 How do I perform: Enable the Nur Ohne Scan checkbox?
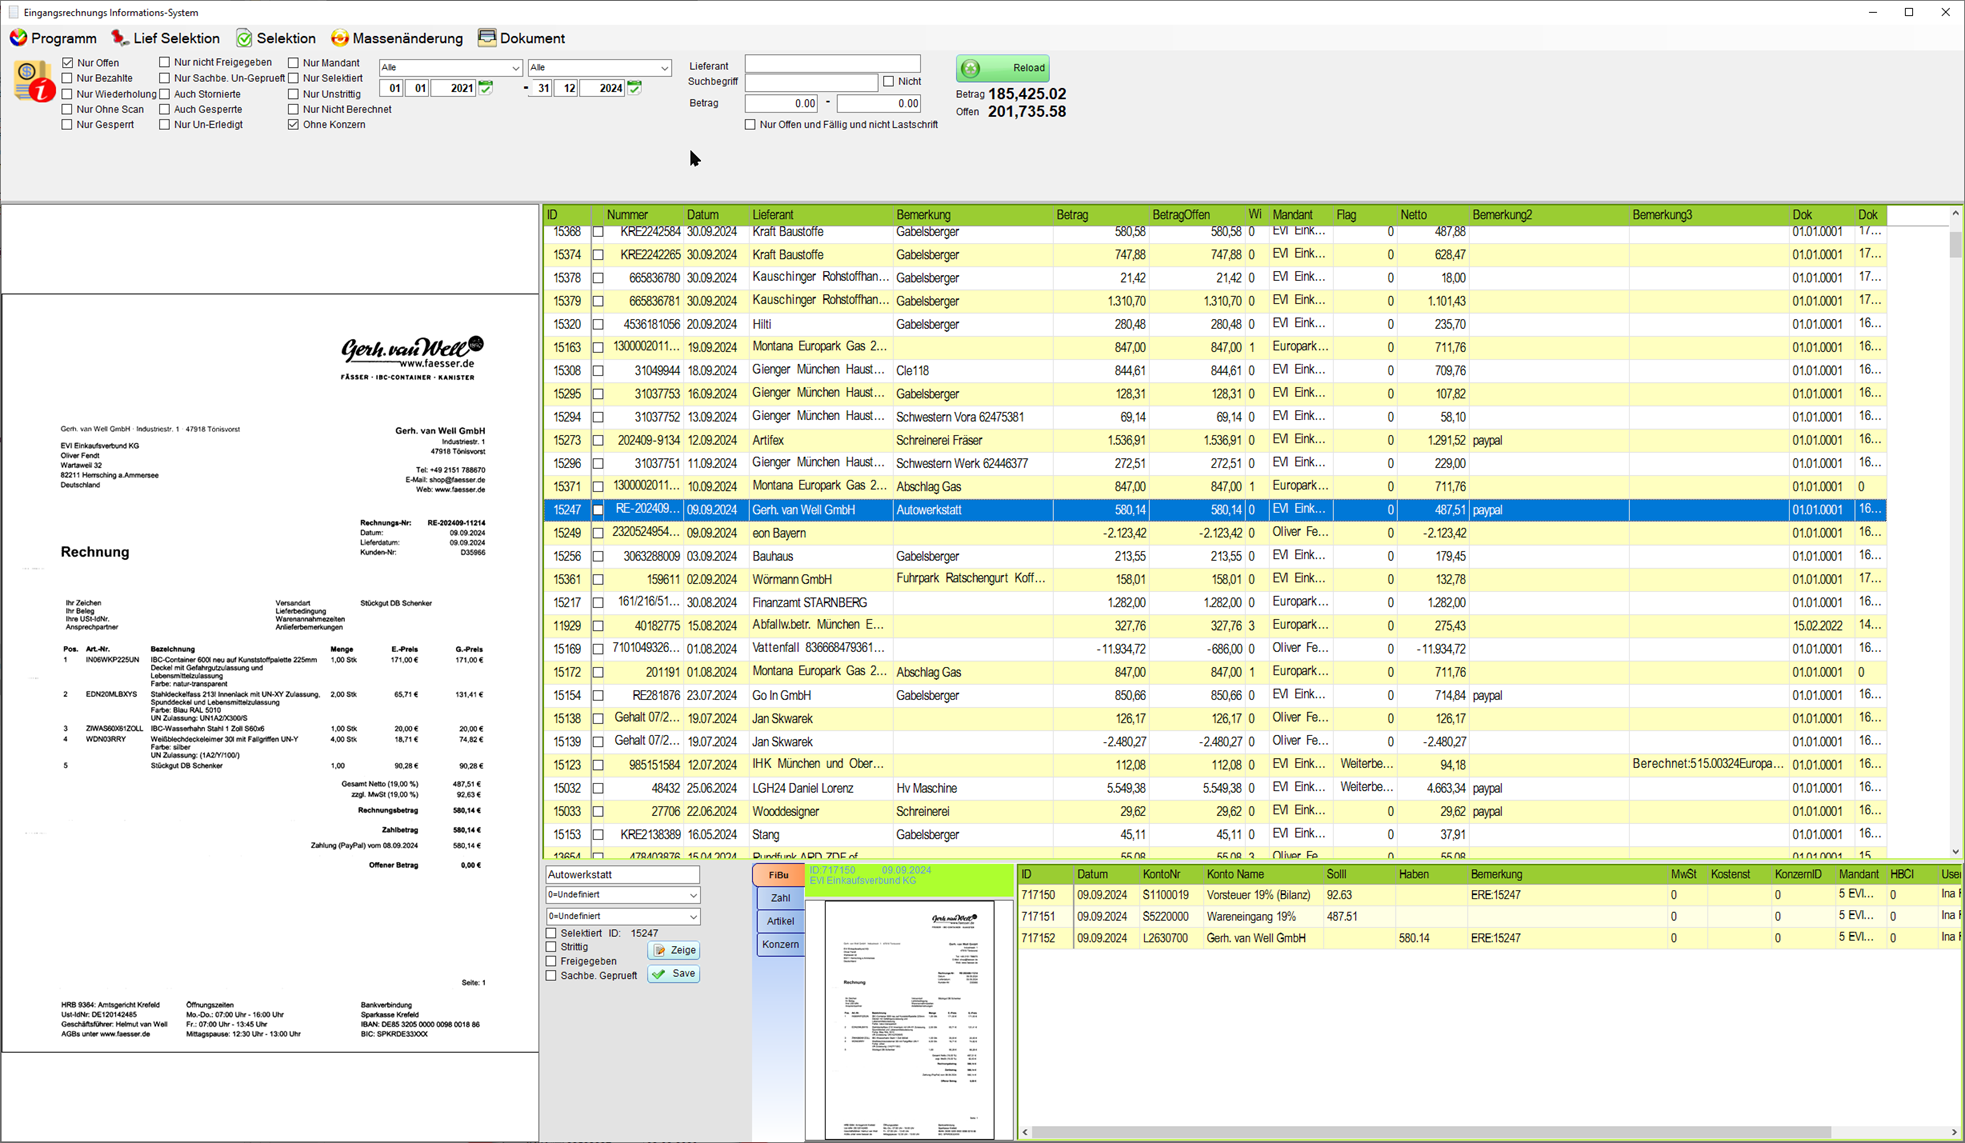[68, 109]
